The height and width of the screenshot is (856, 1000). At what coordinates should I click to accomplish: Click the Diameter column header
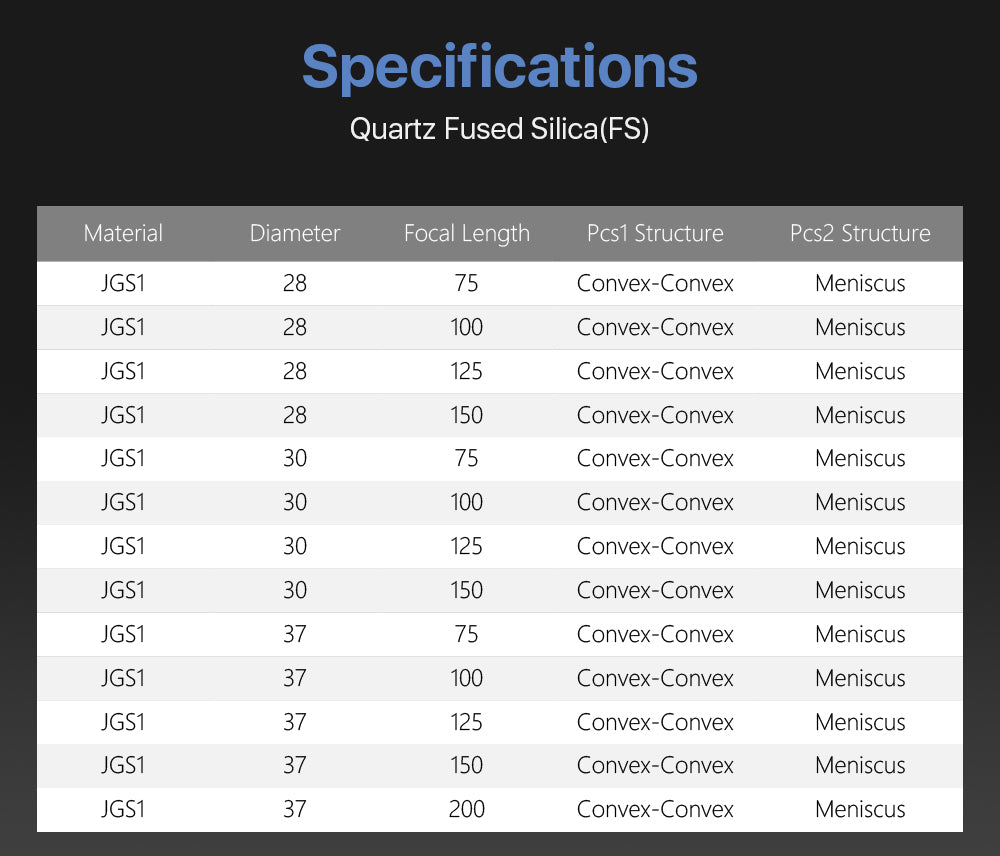point(295,233)
